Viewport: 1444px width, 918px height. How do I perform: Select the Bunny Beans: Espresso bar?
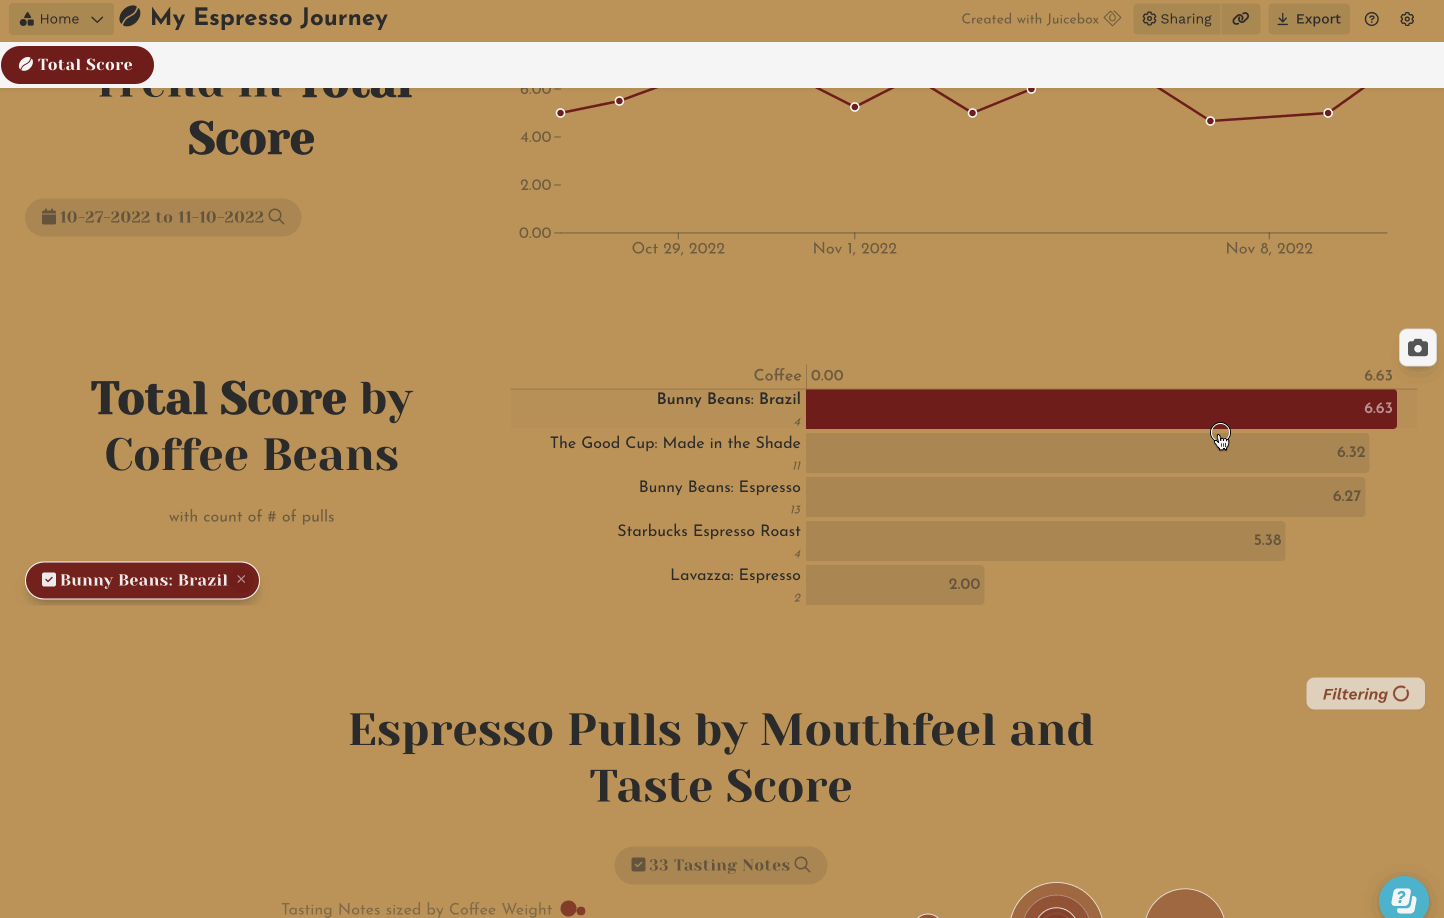coord(1085,497)
